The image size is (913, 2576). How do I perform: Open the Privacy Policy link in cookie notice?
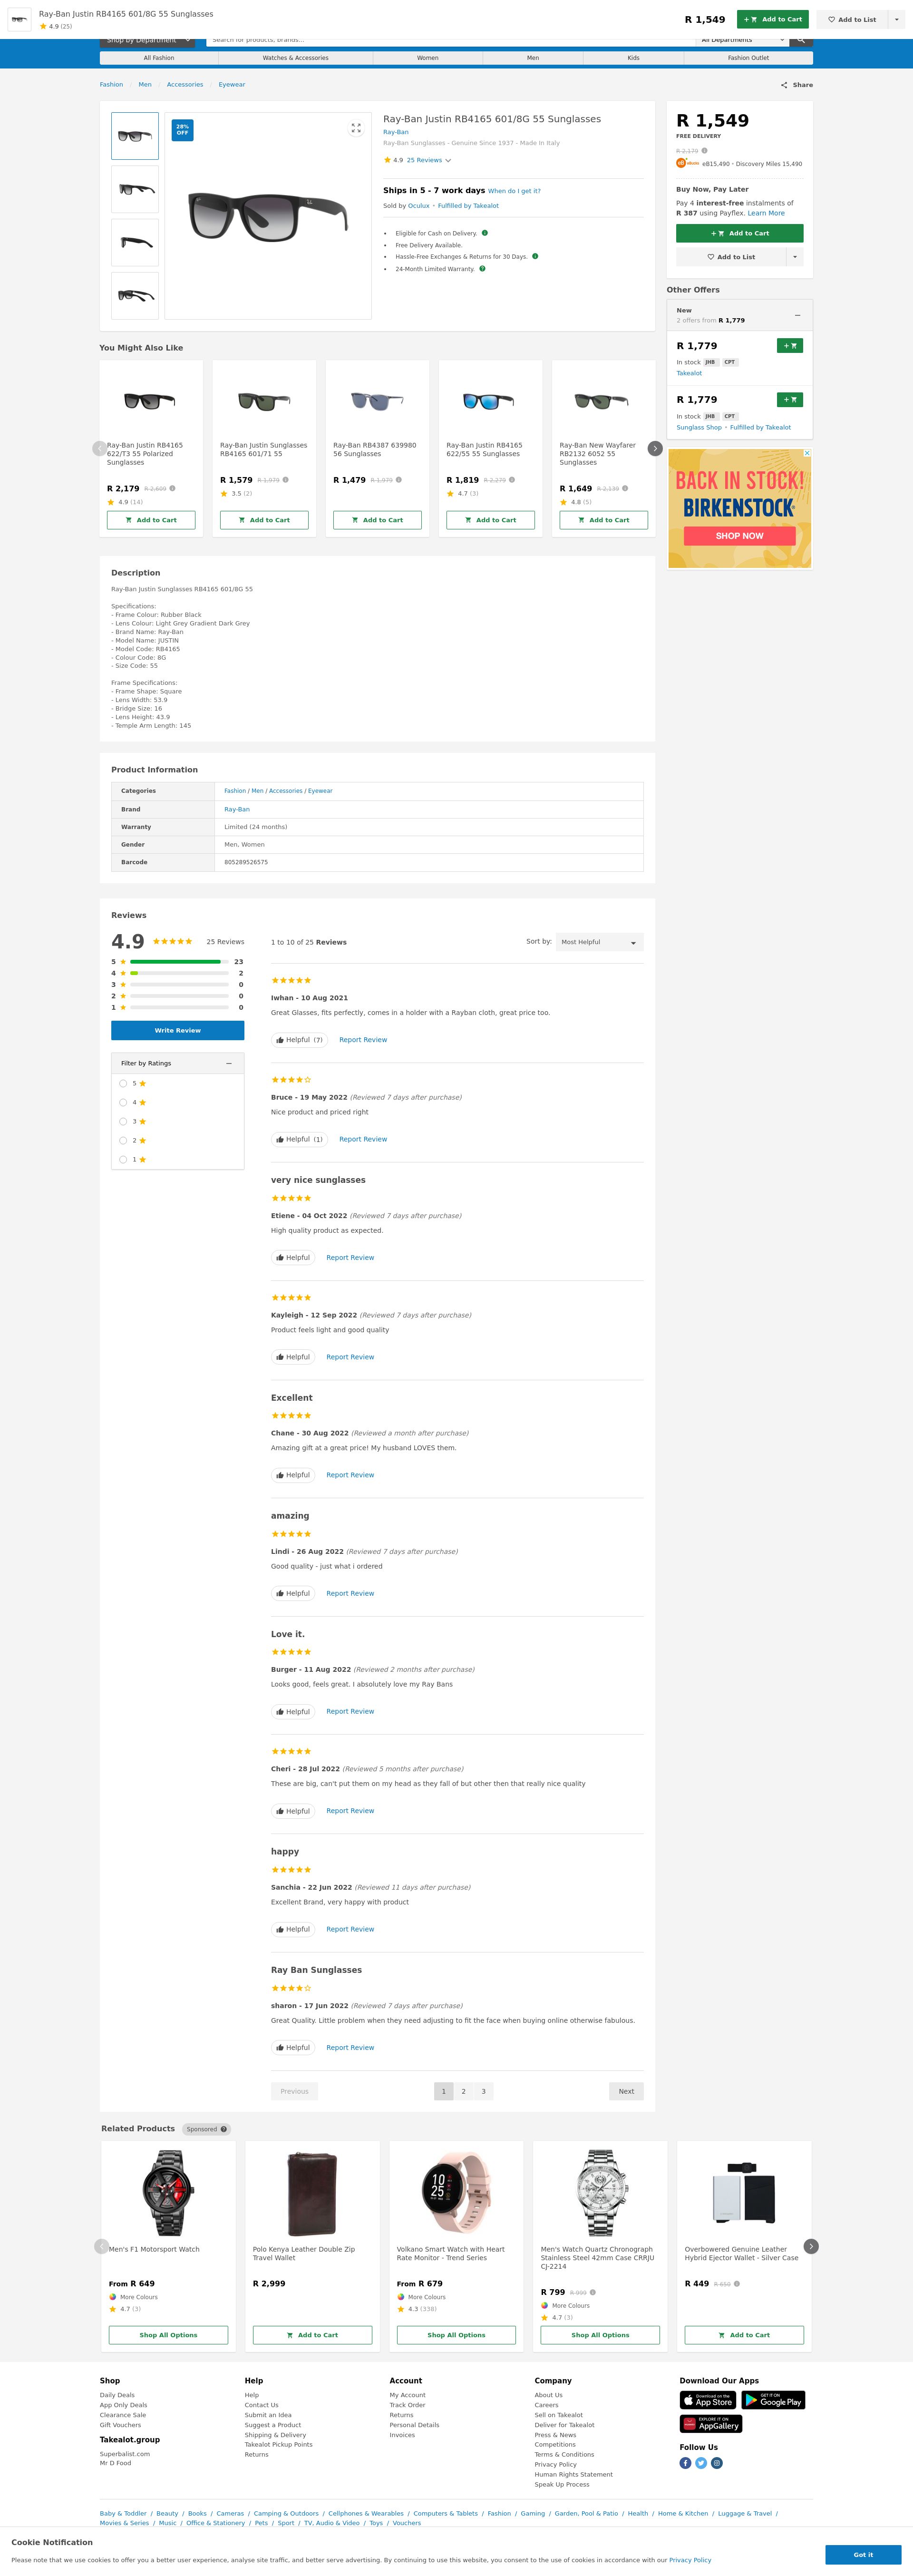point(690,2560)
